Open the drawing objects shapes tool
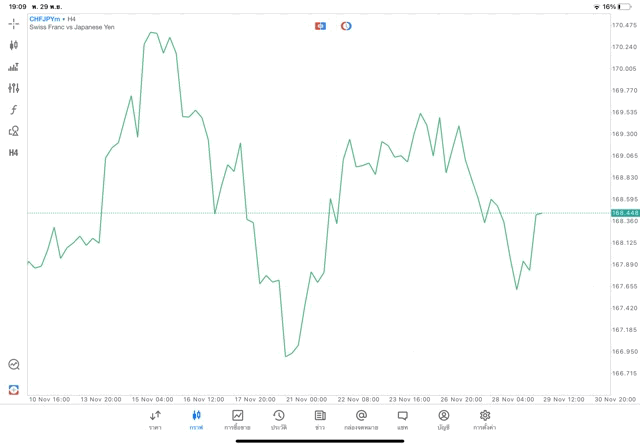The height and width of the screenshot is (447, 640). tap(13, 131)
